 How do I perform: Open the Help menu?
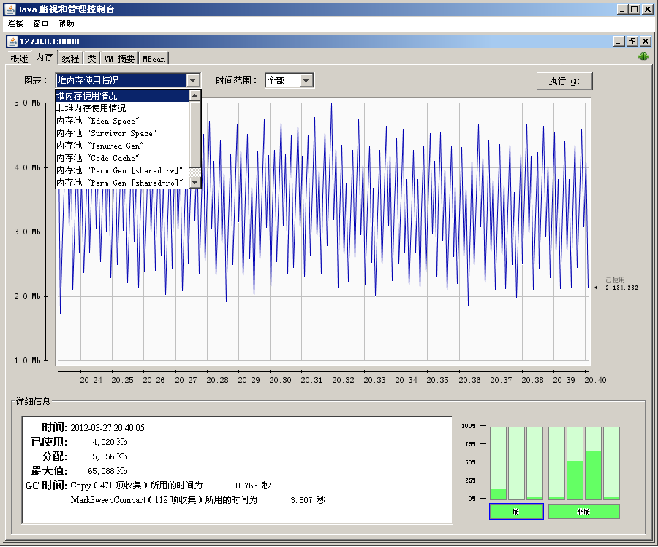[66, 22]
